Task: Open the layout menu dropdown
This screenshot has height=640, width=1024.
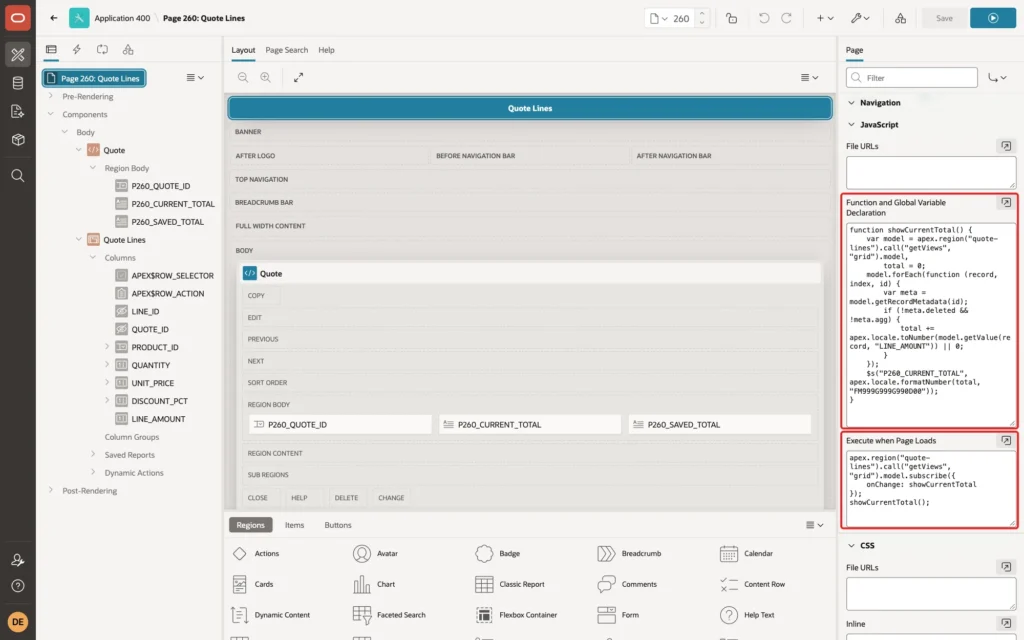Action: (809, 77)
